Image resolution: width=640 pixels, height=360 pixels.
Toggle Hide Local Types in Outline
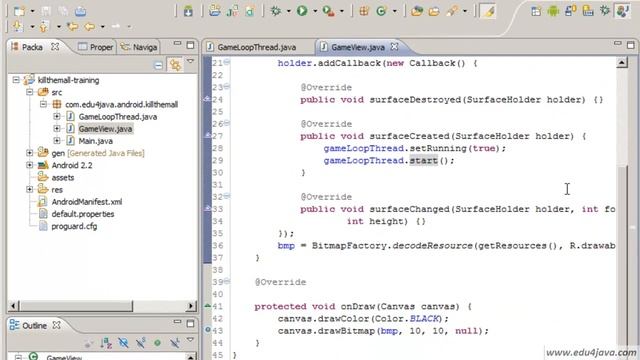pos(175,343)
